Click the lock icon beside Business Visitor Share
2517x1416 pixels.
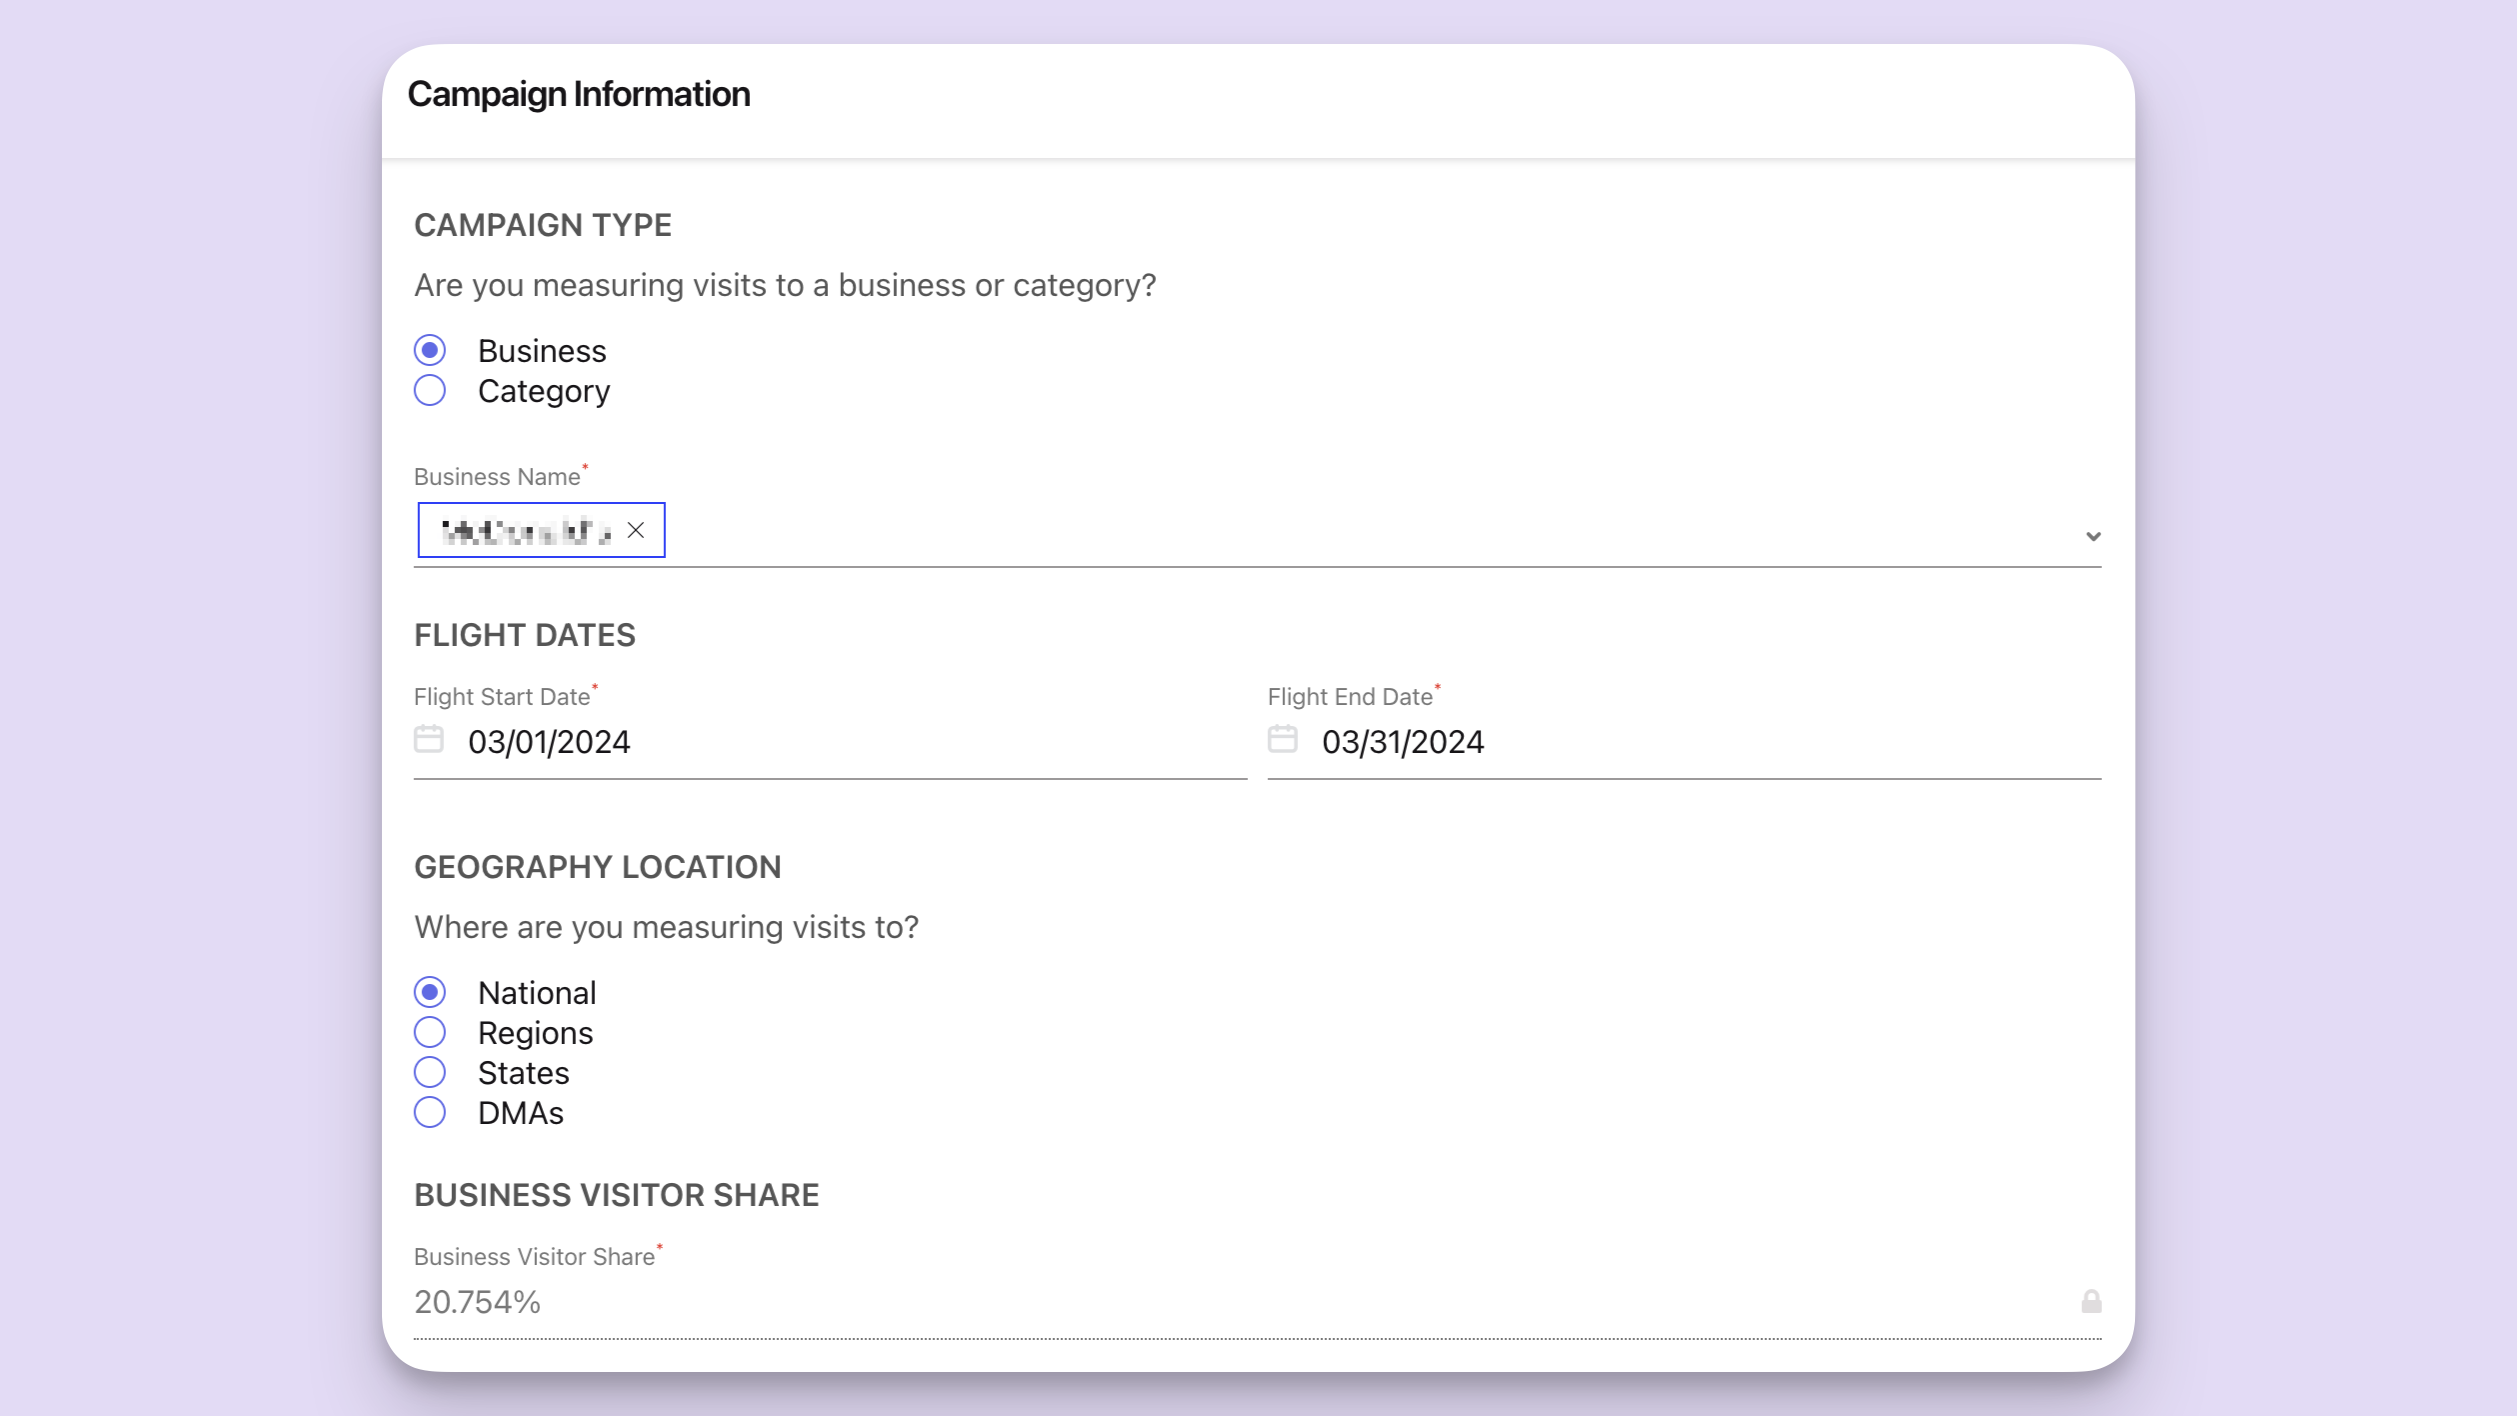click(2091, 1301)
